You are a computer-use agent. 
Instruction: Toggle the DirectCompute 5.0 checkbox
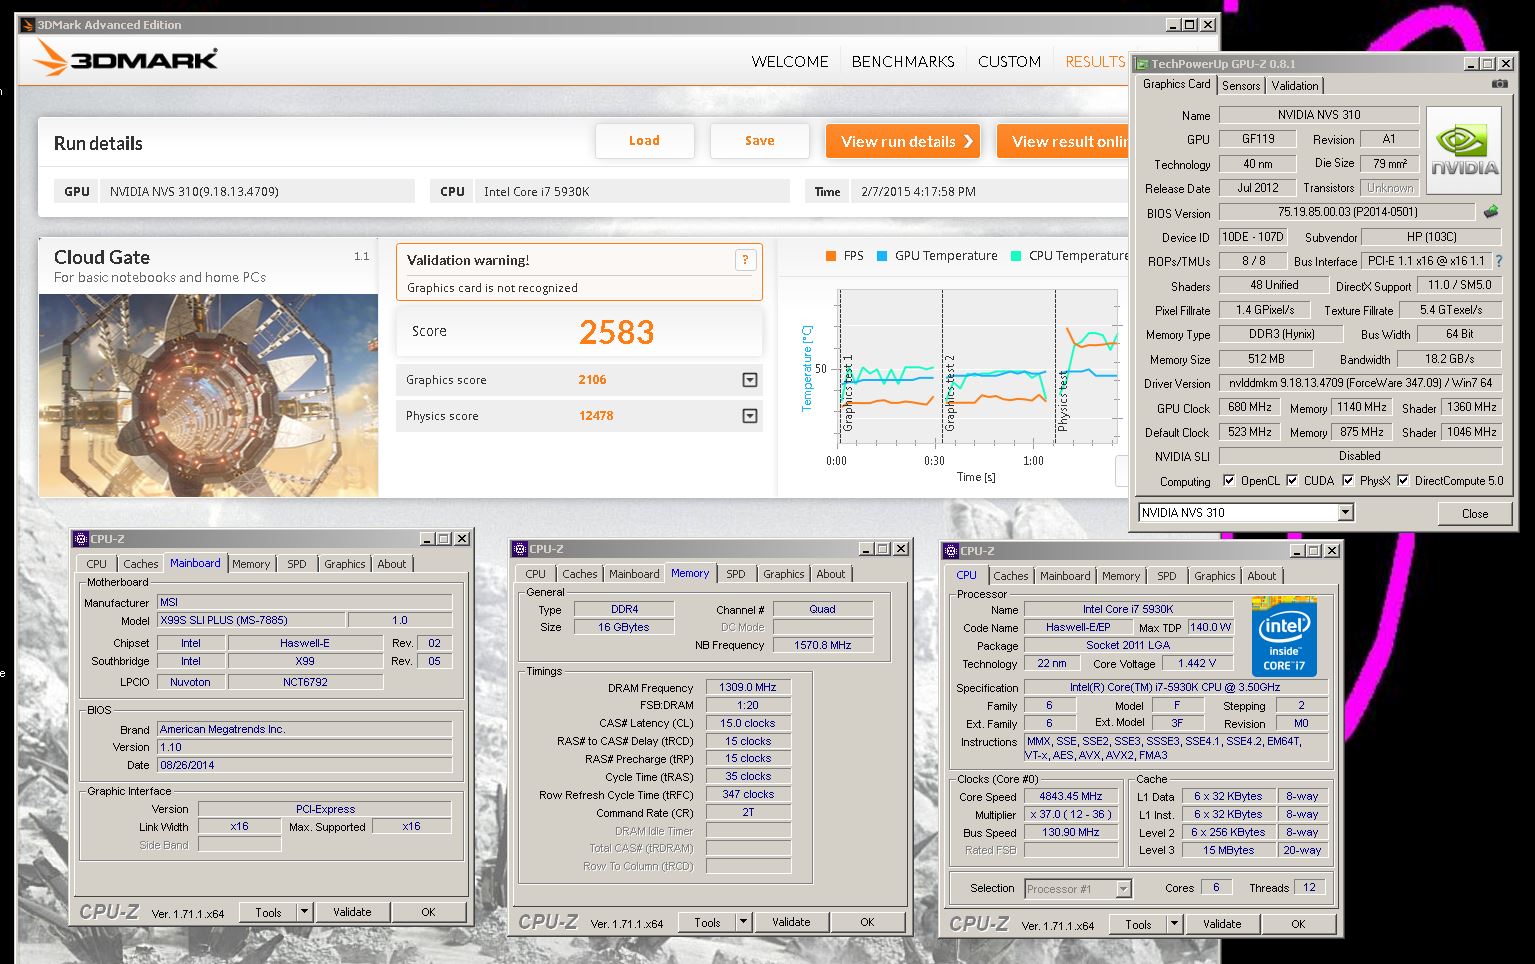click(x=1403, y=480)
